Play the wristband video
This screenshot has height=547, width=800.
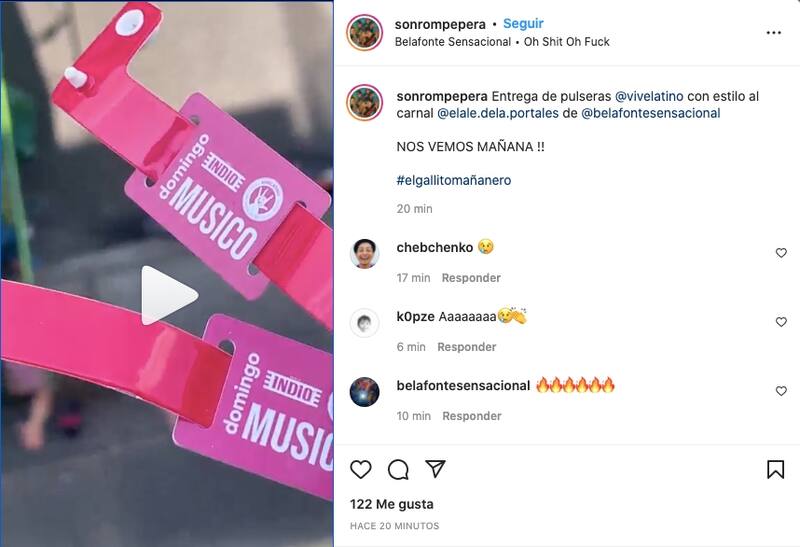coord(168,295)
